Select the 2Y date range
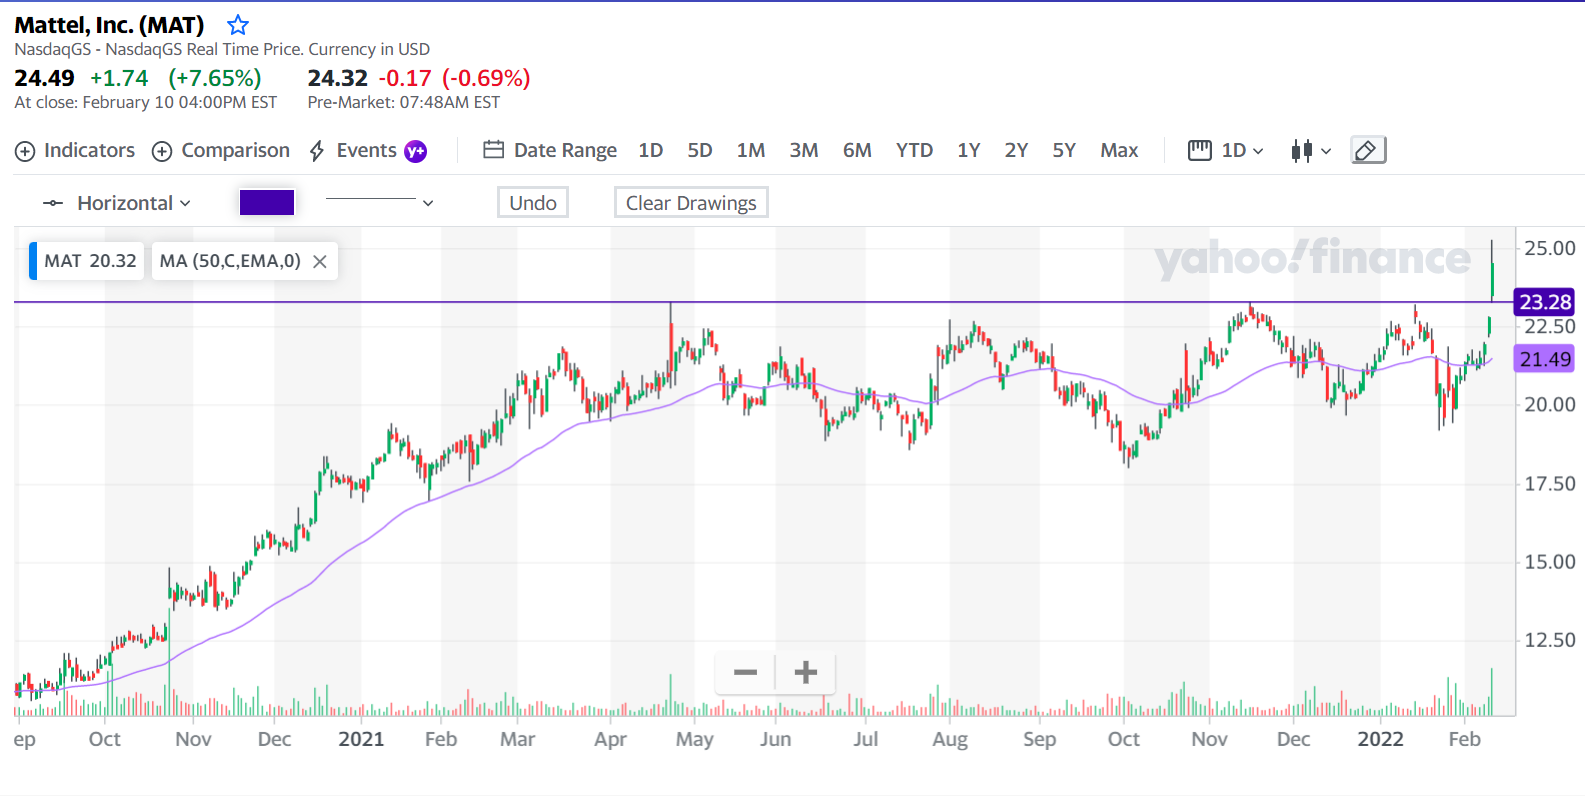Viewport: 1585px width, 796px height. (x=1016, y=150)
